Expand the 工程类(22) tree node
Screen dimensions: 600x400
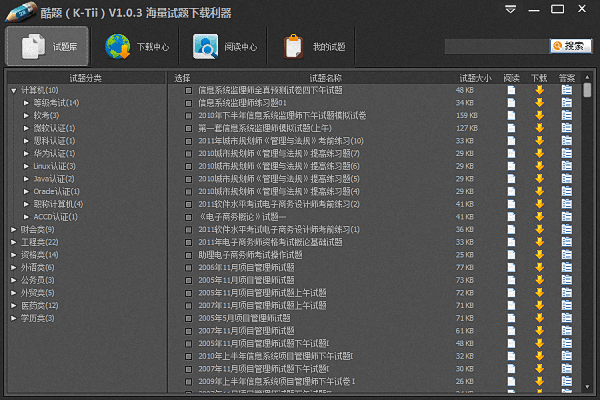(x=12, y=242)
